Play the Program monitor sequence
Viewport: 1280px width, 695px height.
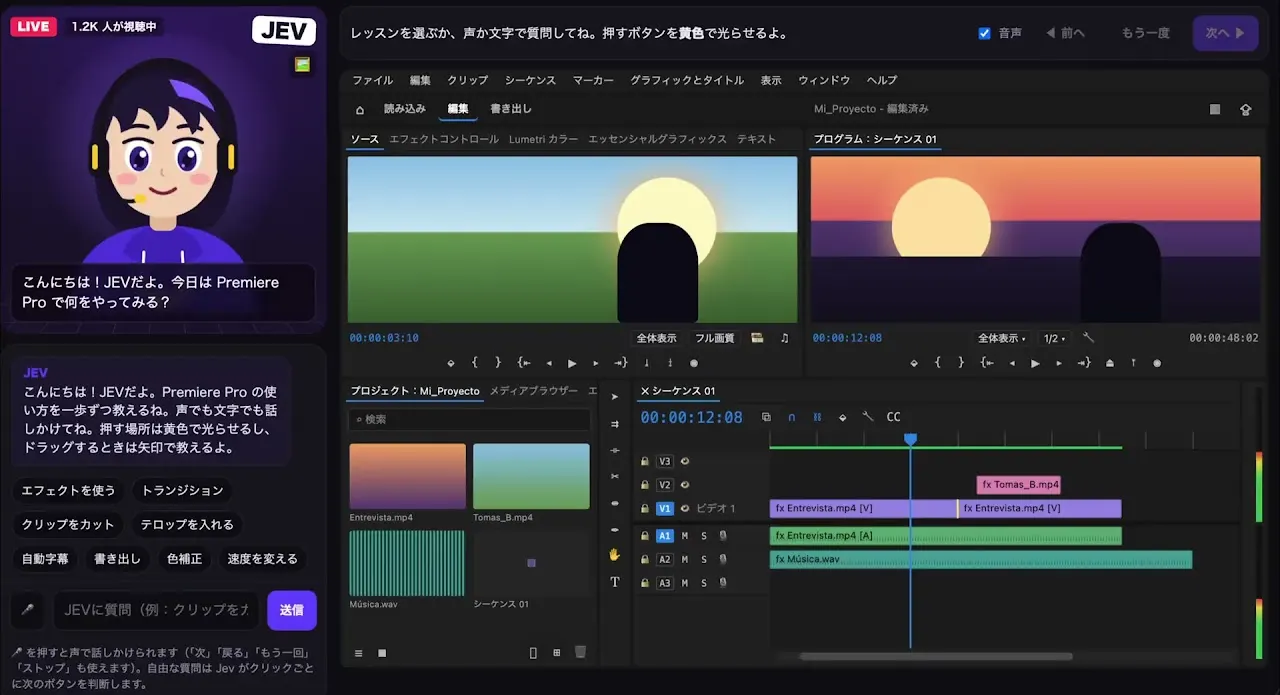(1035, 363)
